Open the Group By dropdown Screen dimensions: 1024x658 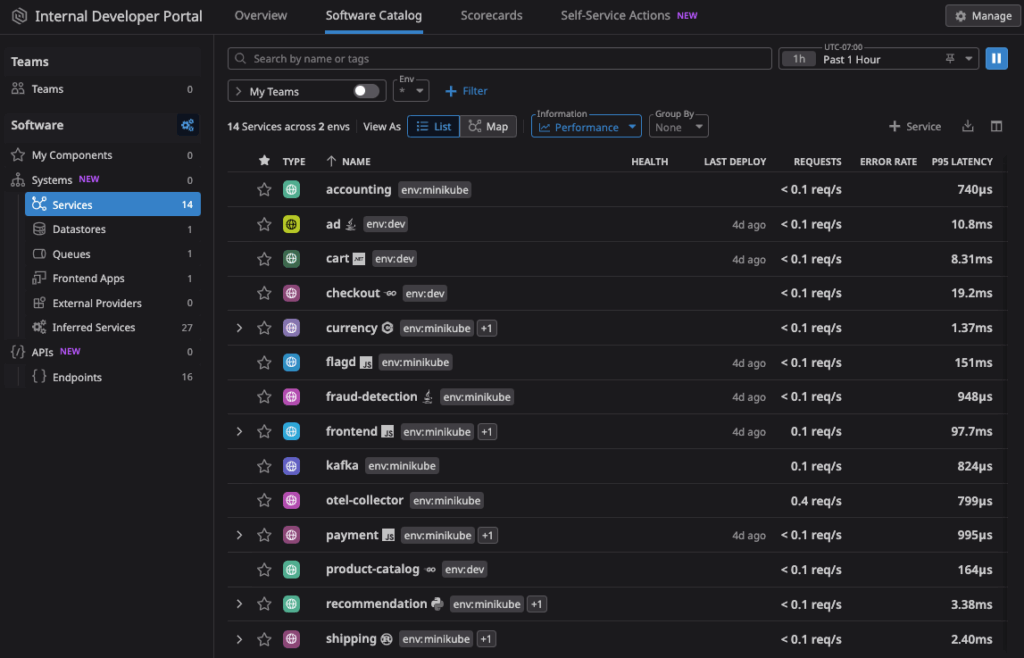(679, 126)
